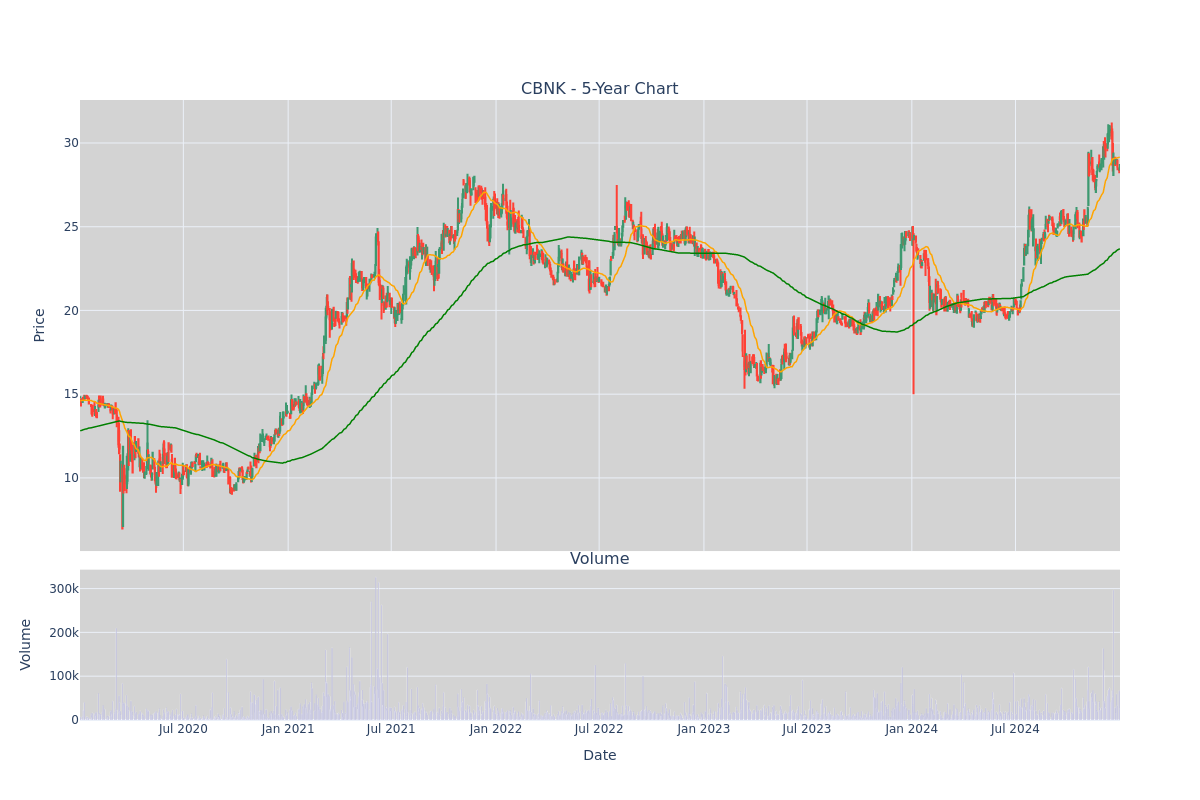1200x800 pixels.
Task: Click the 100k volume tick label
Action: [64, 676]
